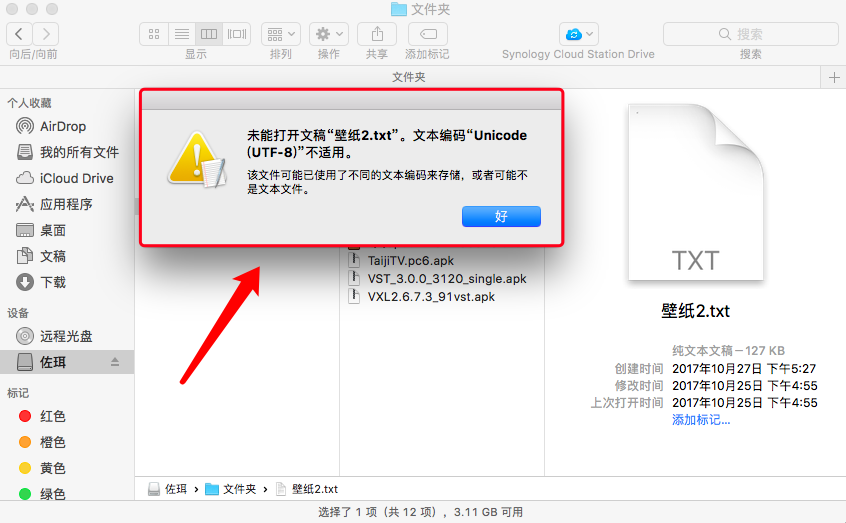Click the 设备 sidebar heading

[18, 313]
